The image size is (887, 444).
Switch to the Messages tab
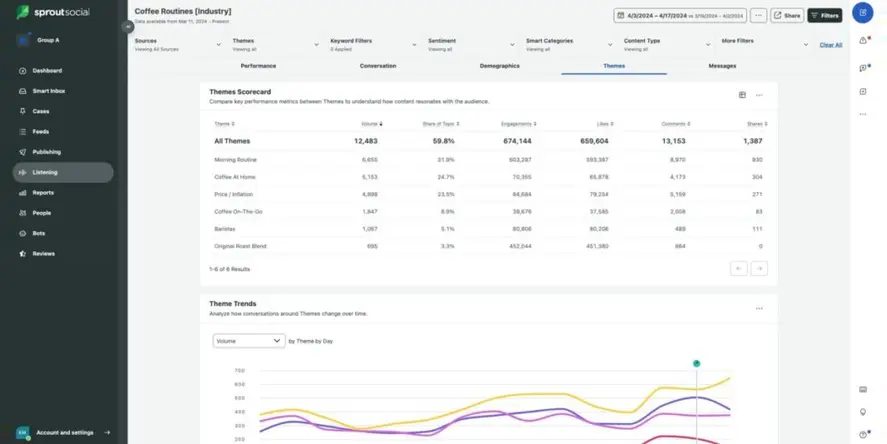pyautogui.click(x=722, y=66)
